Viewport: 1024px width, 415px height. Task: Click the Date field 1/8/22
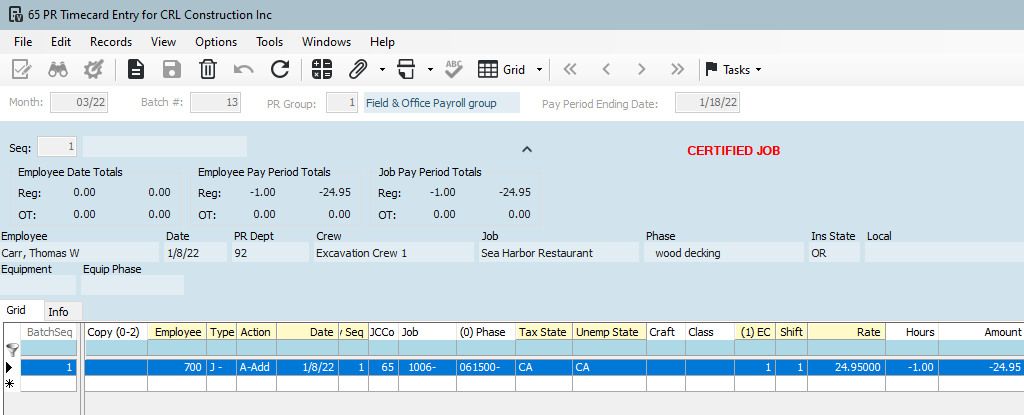(x=197, y=253)
